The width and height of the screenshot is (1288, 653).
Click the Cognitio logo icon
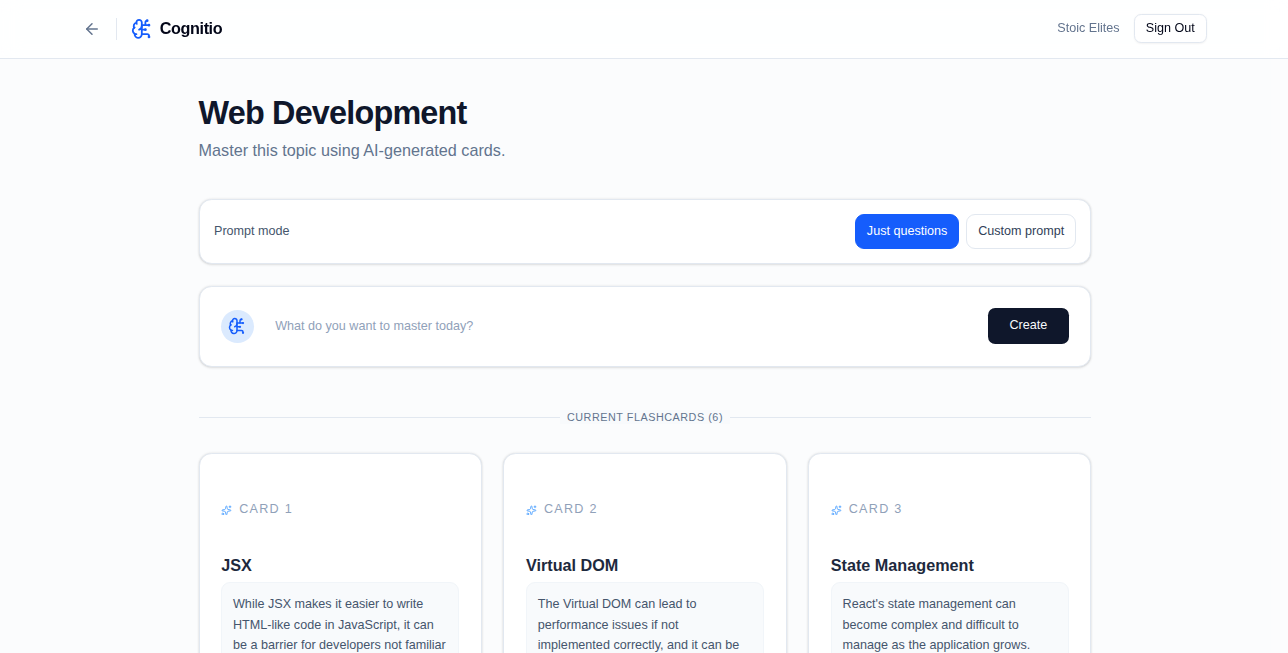(x=141, y=28)
